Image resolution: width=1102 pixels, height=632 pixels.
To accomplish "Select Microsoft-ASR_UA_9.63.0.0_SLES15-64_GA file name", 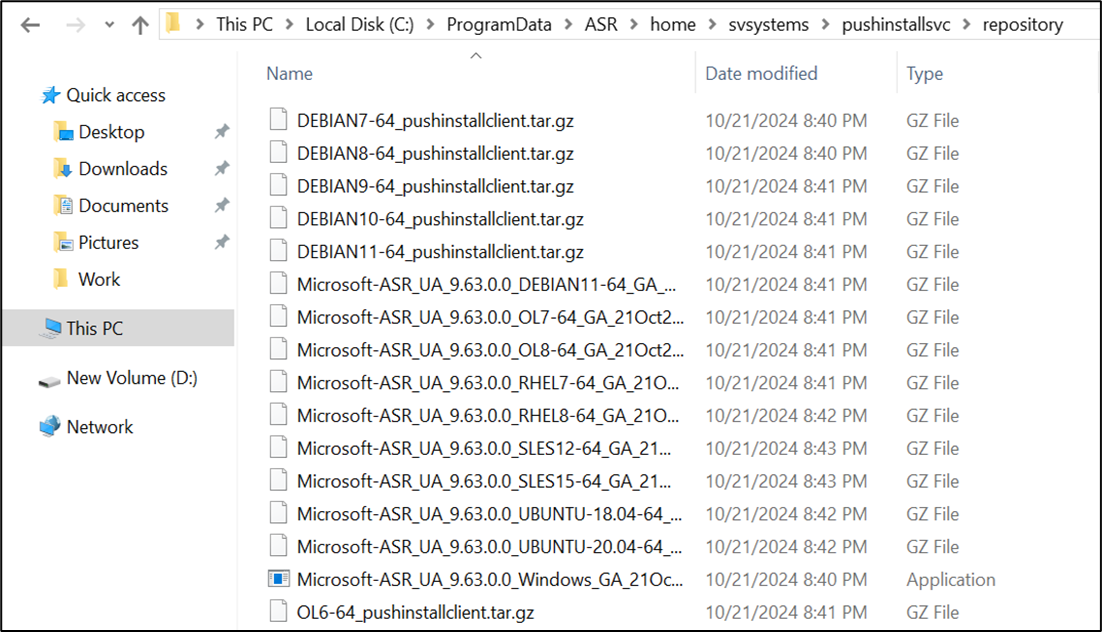I will pos(484,481).
